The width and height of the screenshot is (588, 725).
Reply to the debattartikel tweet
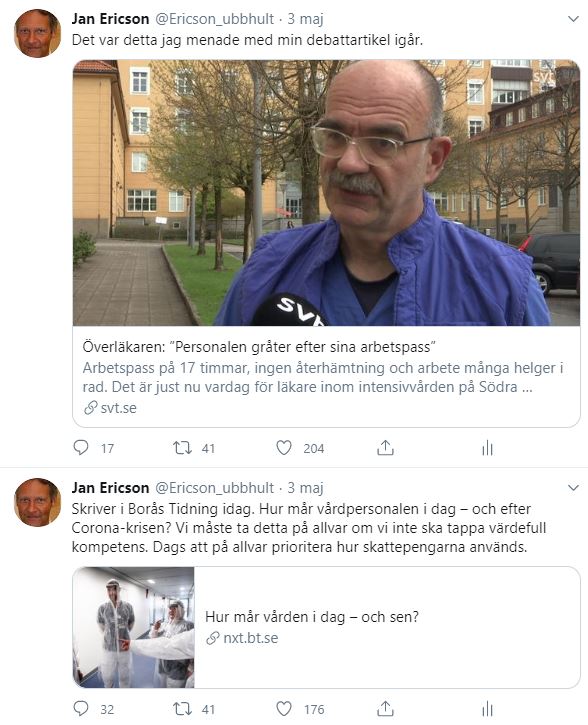coord(81,448)
